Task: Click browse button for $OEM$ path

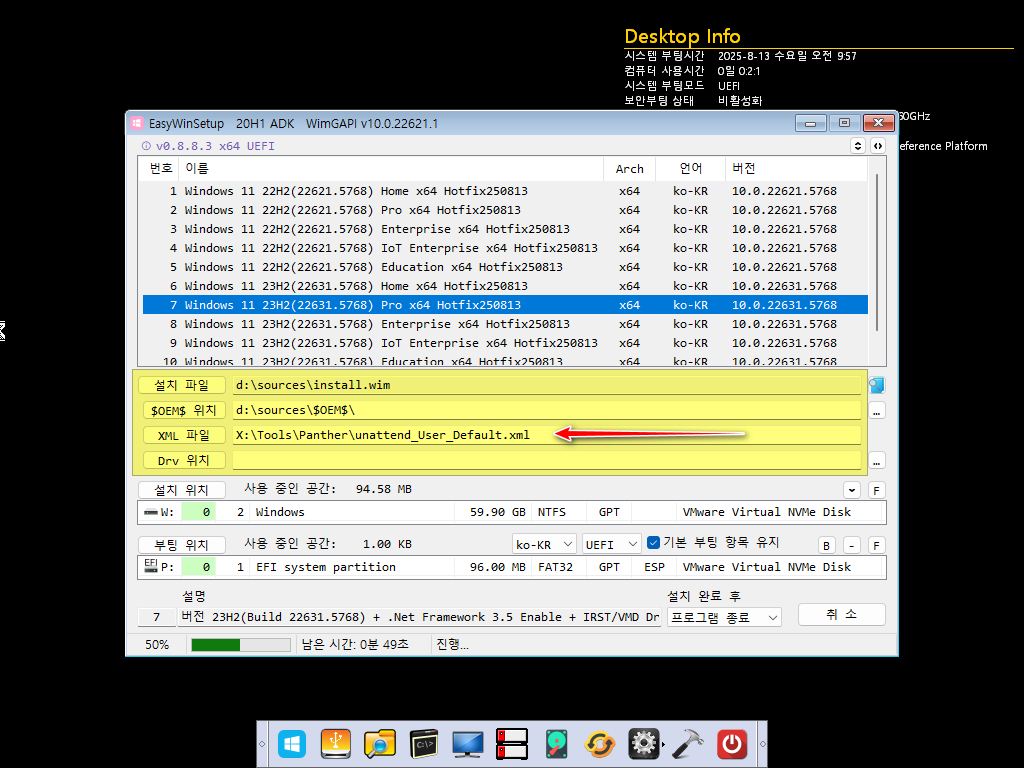Action: click(x=876, y=411)
